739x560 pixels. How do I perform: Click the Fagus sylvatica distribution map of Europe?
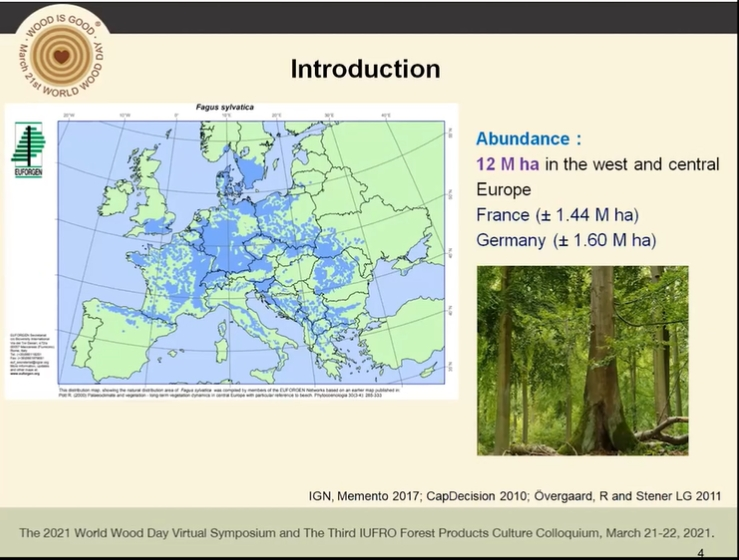tap(251, 252)
